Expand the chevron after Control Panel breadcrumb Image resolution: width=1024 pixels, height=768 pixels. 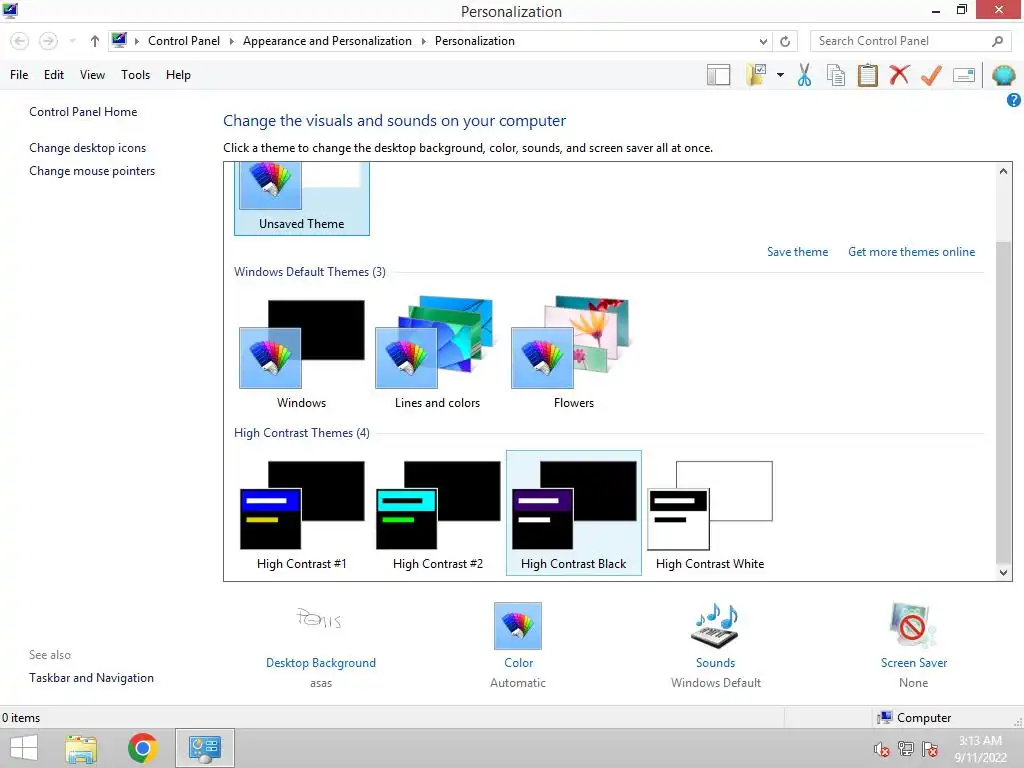(231, 41)
